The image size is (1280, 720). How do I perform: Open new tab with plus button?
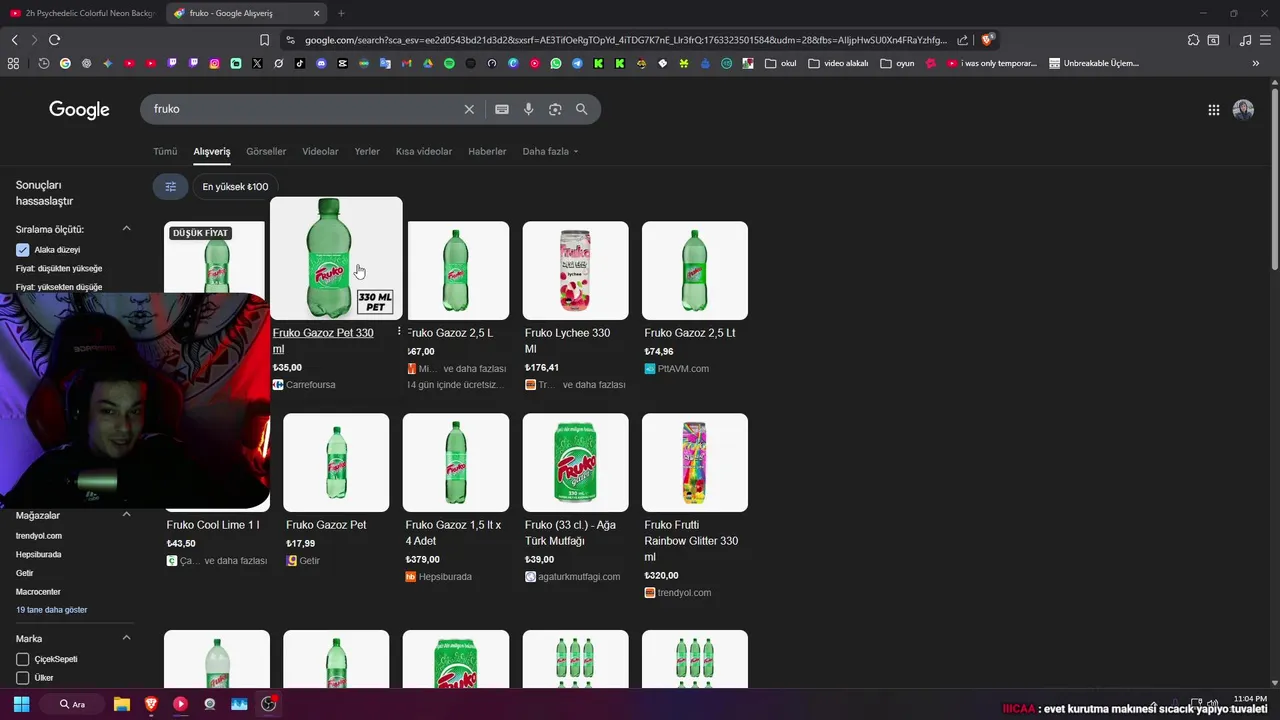click(x=341, y=13)
